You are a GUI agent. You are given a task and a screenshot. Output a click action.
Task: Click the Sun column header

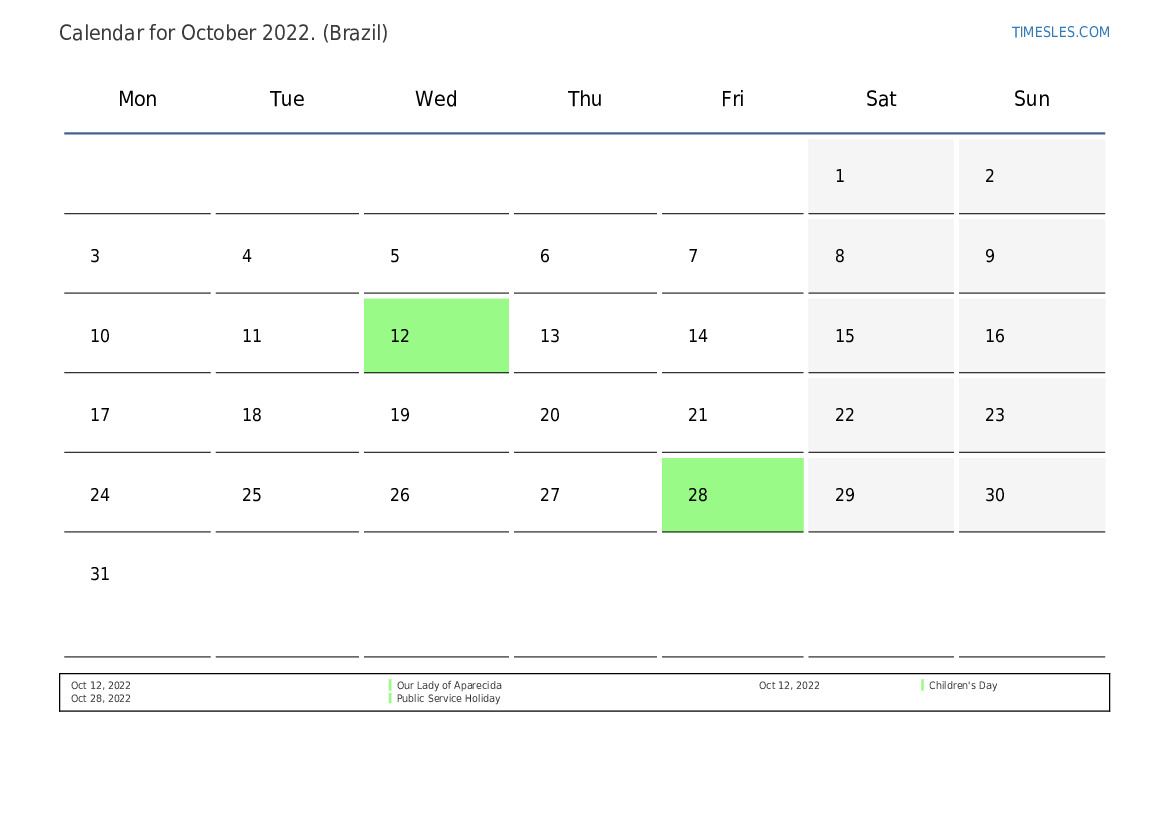pyautogui.click(x=1031, y=99)
